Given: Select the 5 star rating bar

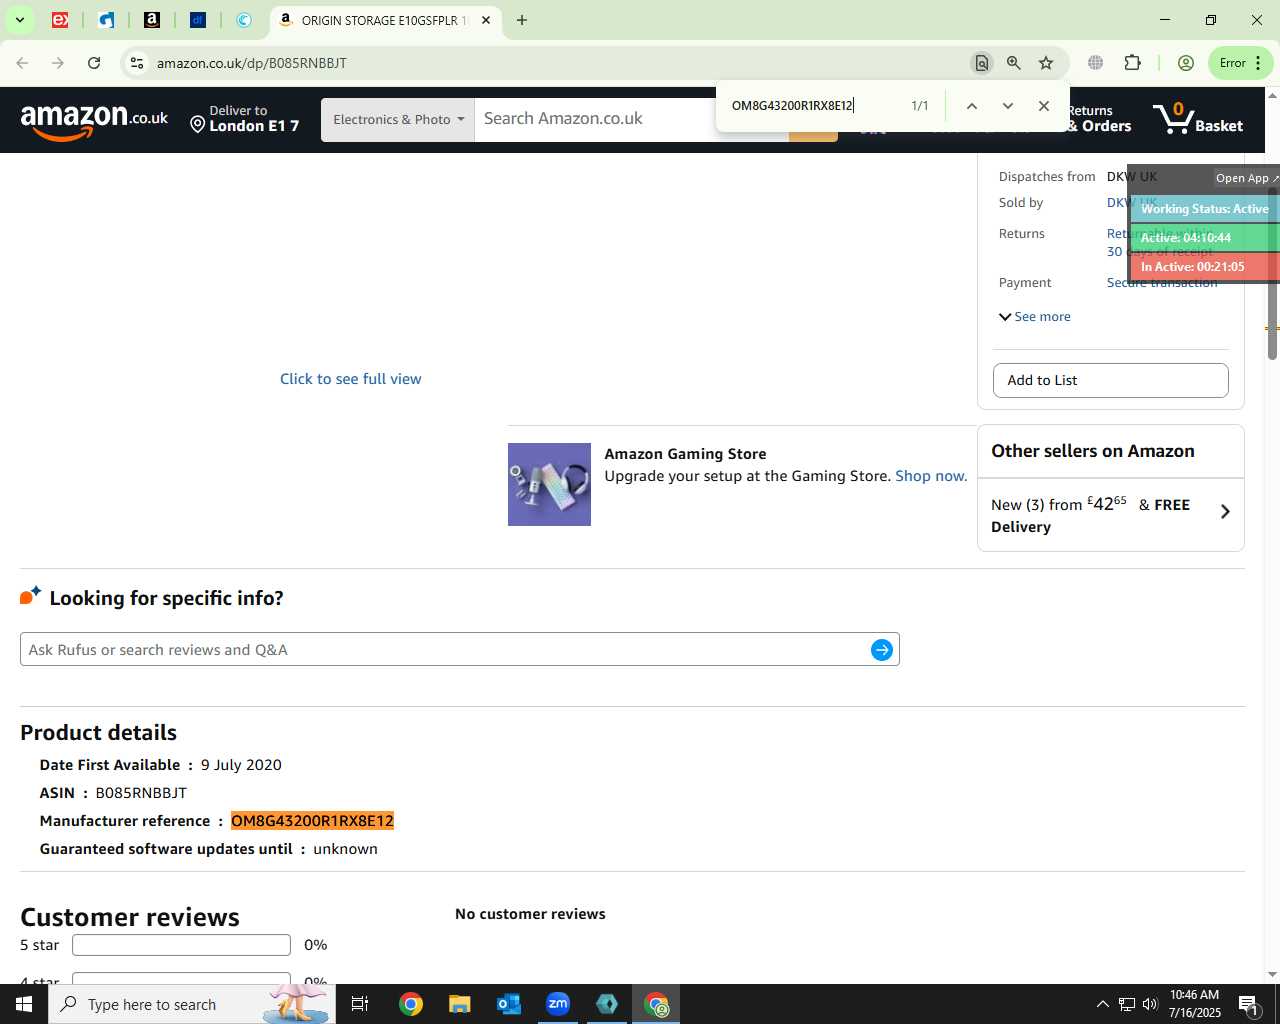Looking at the screenshot, I should (181, 945).
